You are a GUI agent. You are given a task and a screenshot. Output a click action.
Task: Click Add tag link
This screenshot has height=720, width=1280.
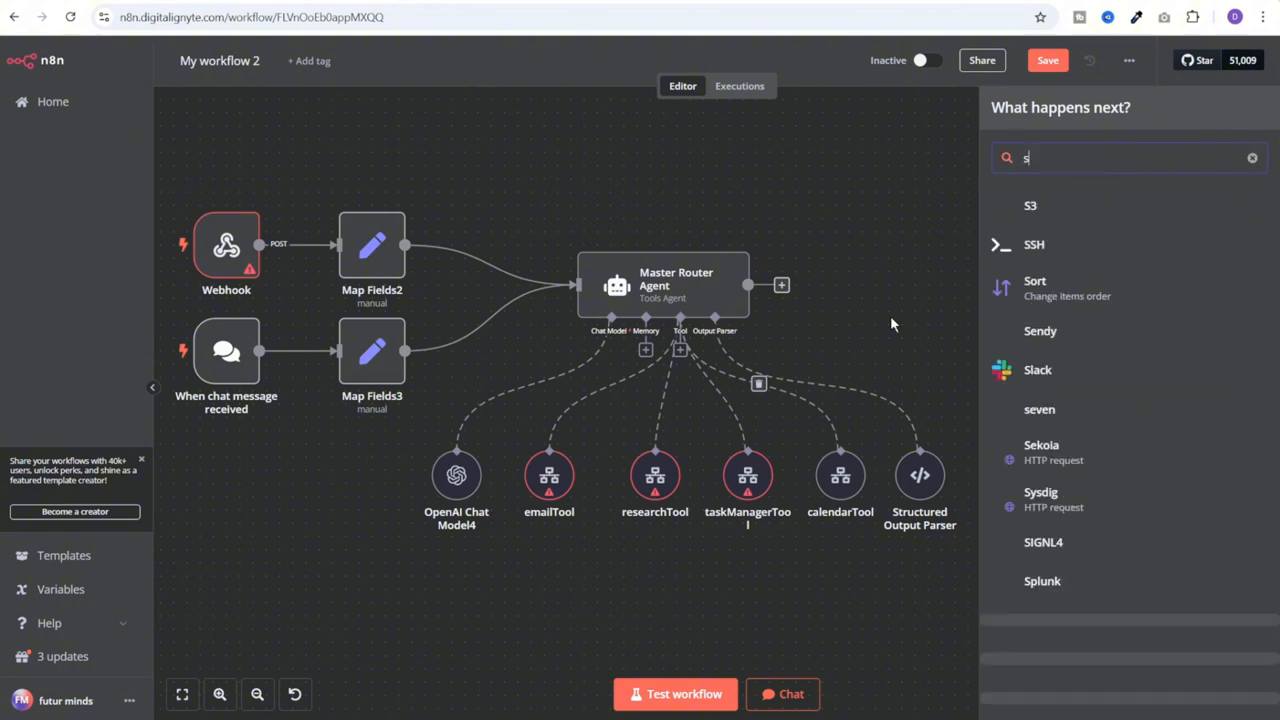pos(309,61)
